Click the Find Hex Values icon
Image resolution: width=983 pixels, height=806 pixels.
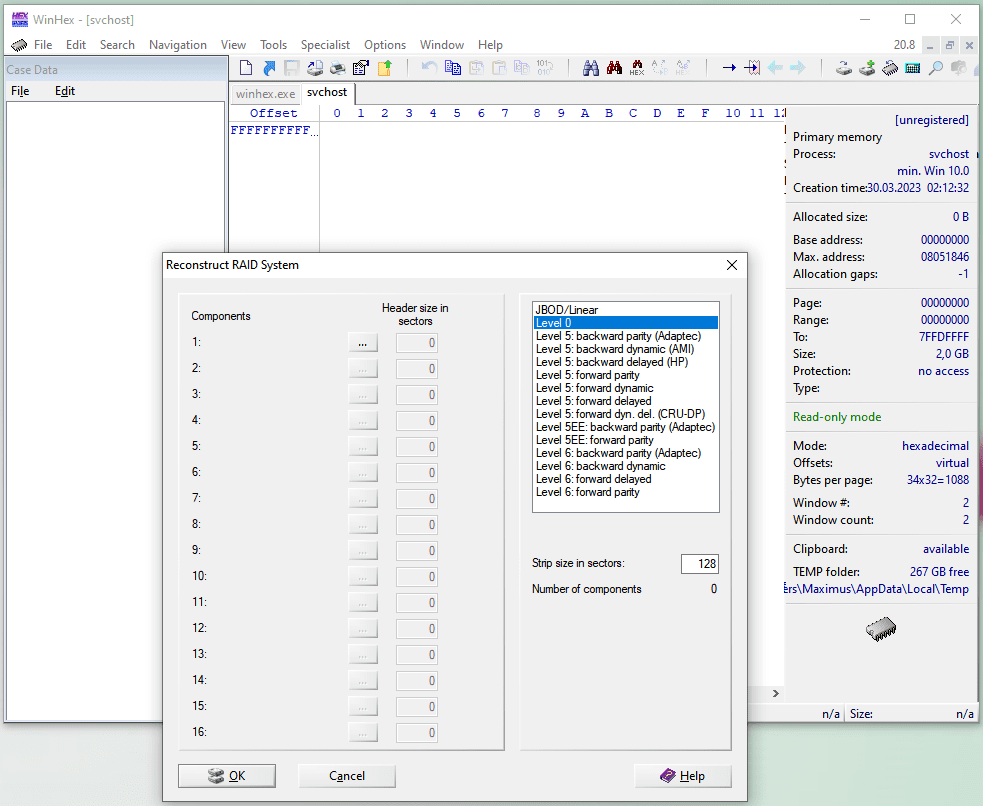coord(637,68)
